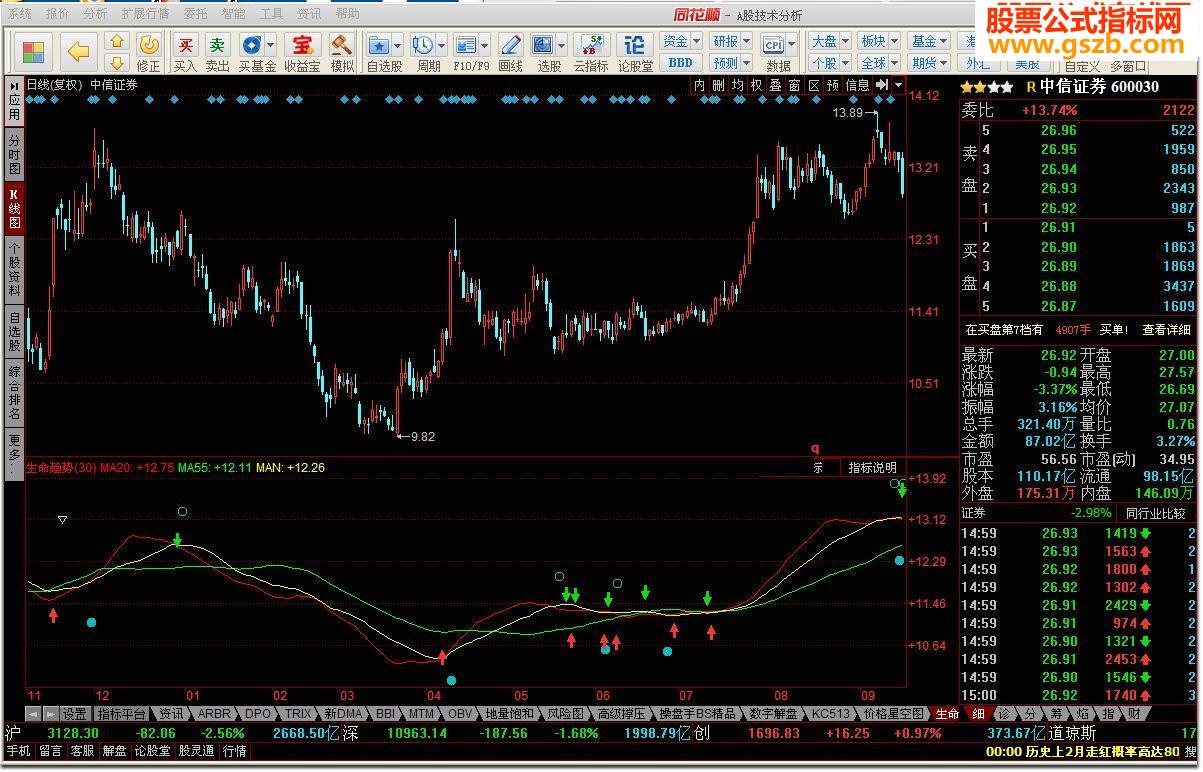The width and height of the screenshot is (1203, 772).
Task: Expand the 买基金 dropdown arrow
Action: tap(271, 46)
